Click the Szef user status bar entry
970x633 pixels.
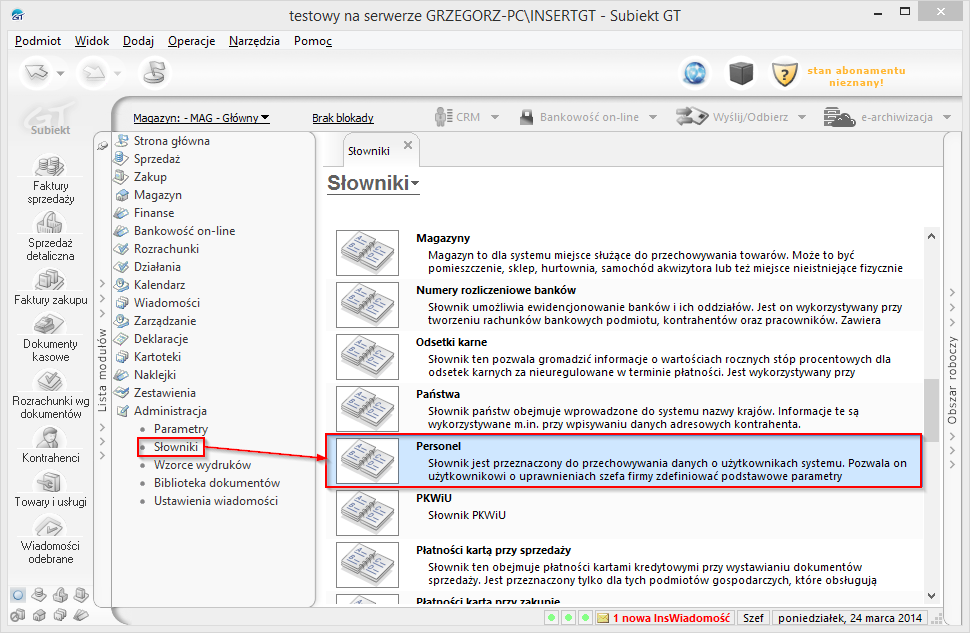click(753, 618)
